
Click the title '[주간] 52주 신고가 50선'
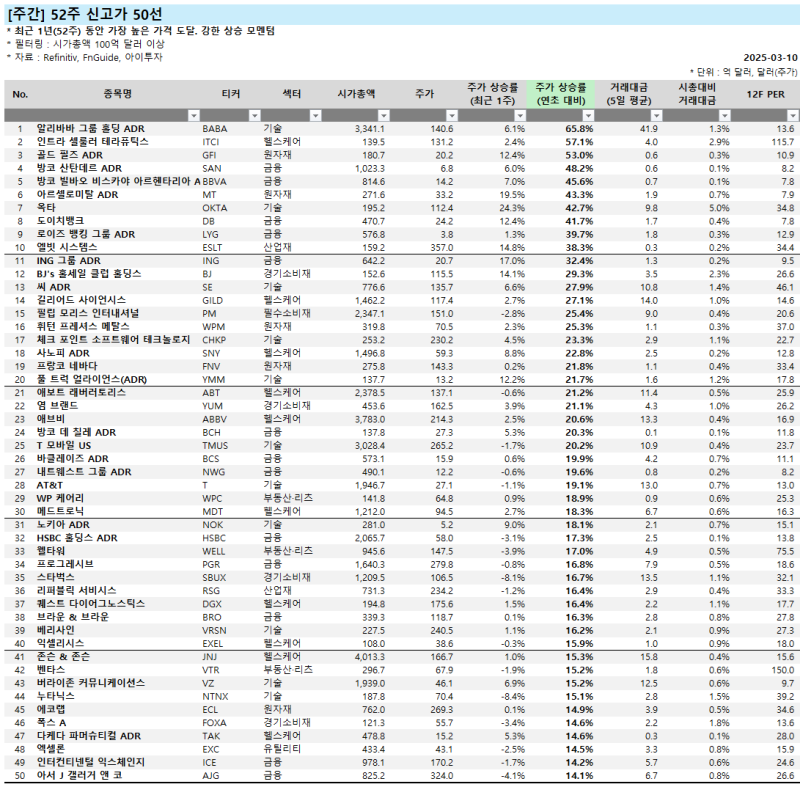(85, 14)
